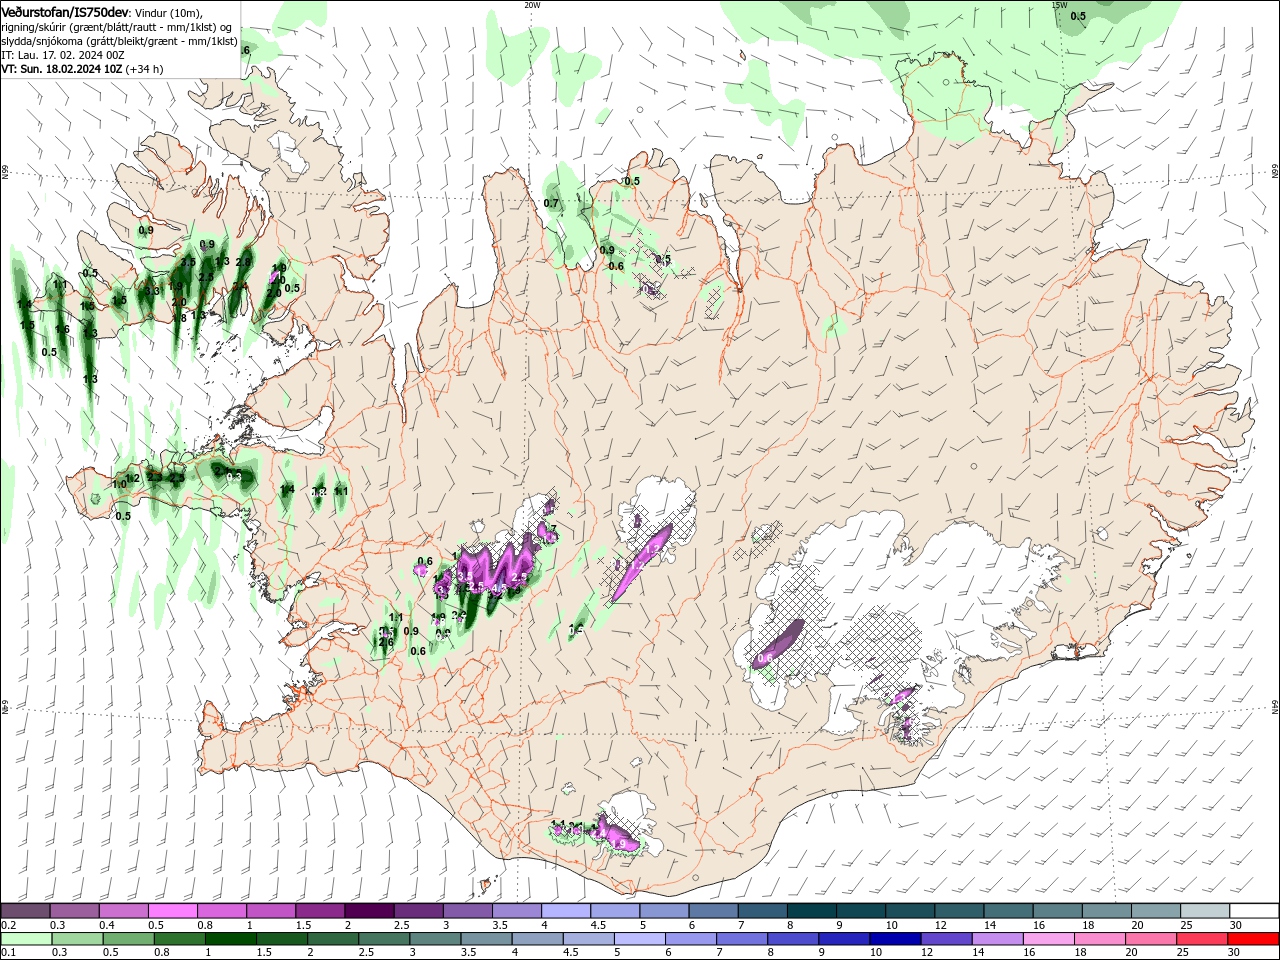Click the 'IT: Lau. 17. 02. 2024 00Z' line

62,54
